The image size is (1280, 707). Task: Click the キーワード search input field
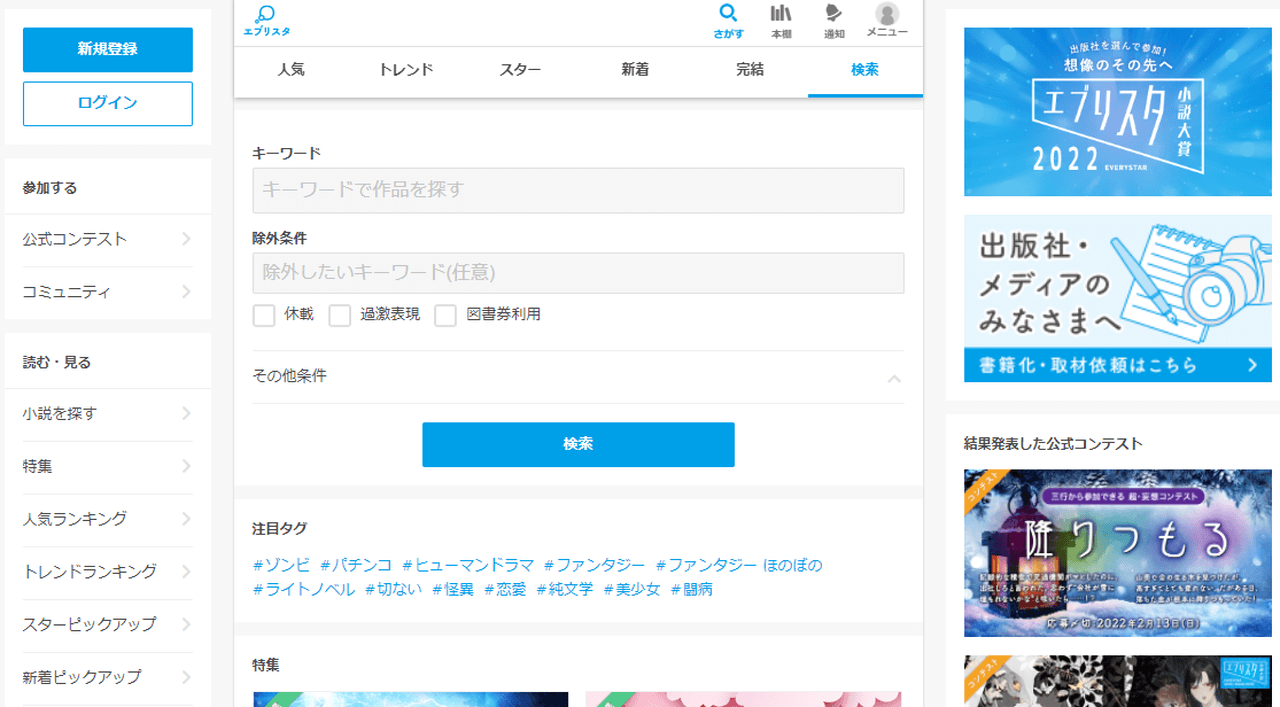(x=578, y=190)
